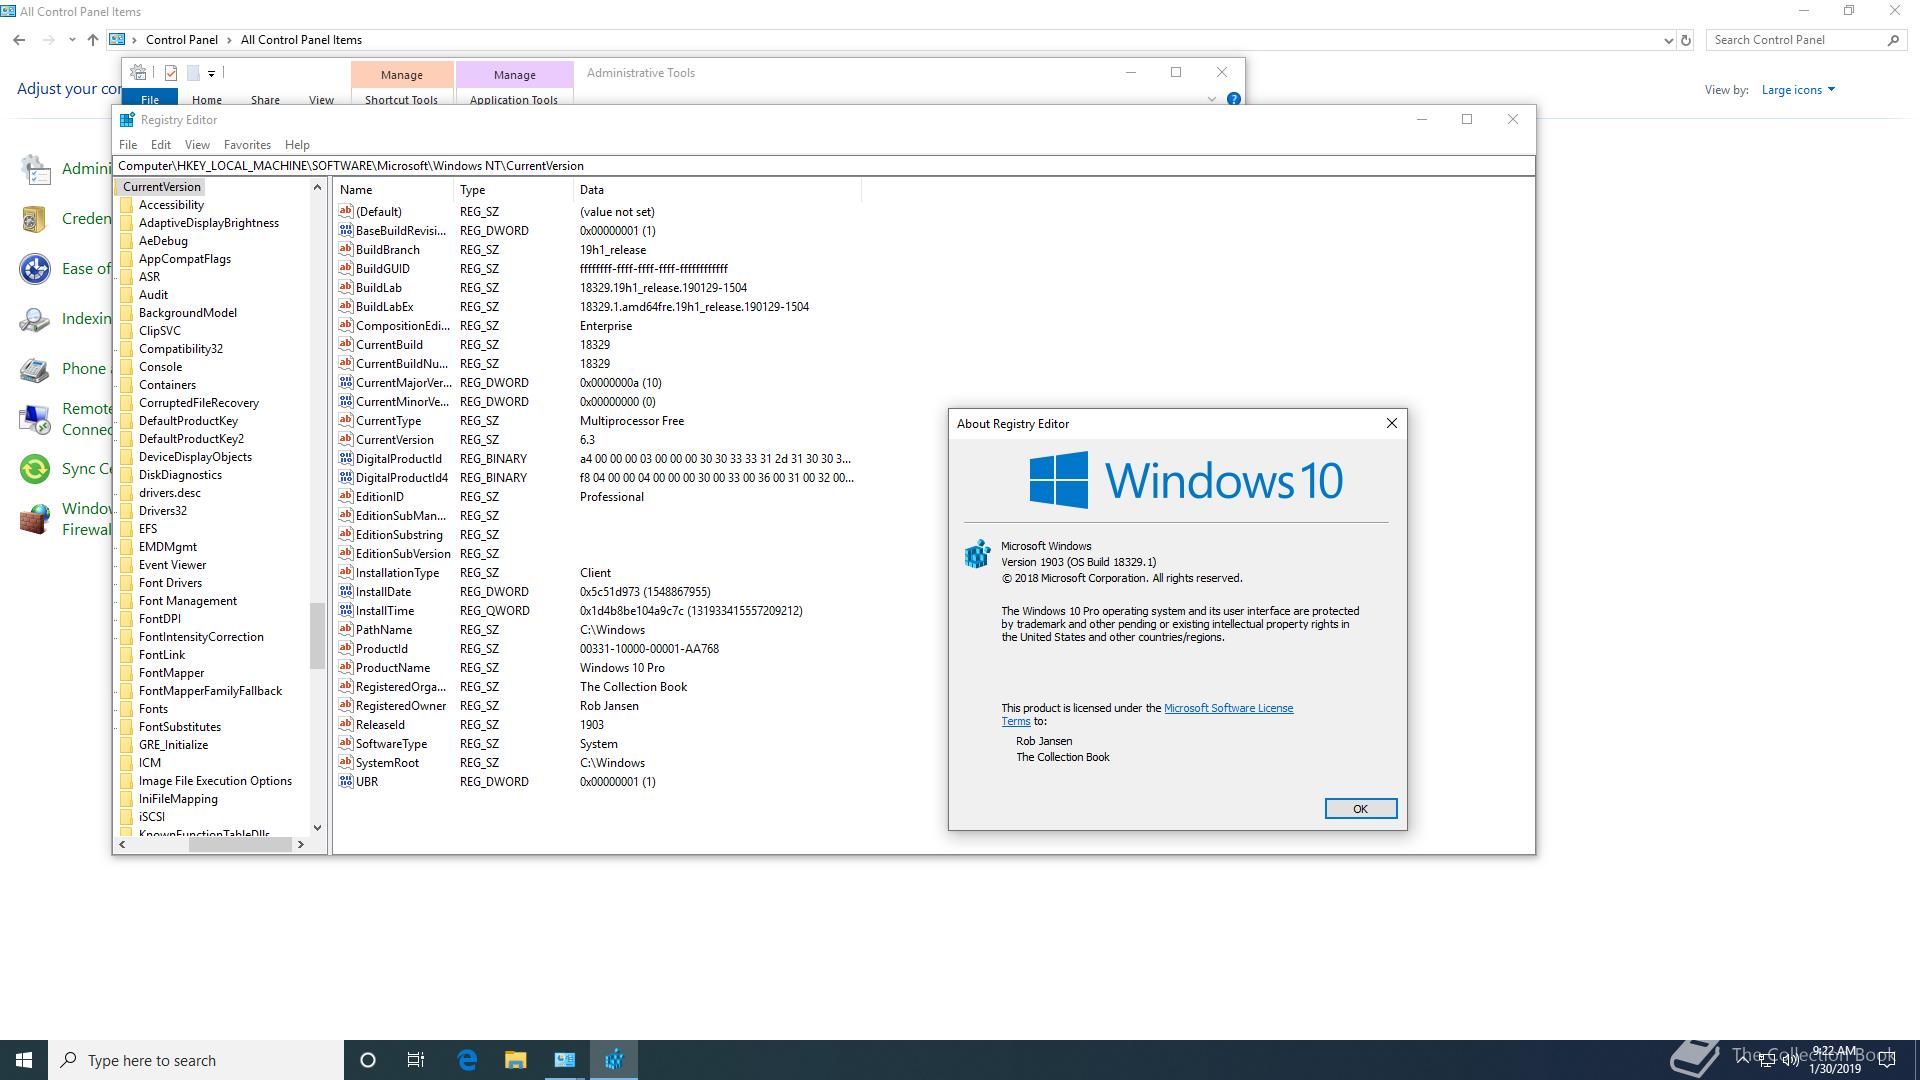The image size is (1920, 1080).
Task: Click the tree horizontal scrollbar thumb
Action: tap(239, 844)
